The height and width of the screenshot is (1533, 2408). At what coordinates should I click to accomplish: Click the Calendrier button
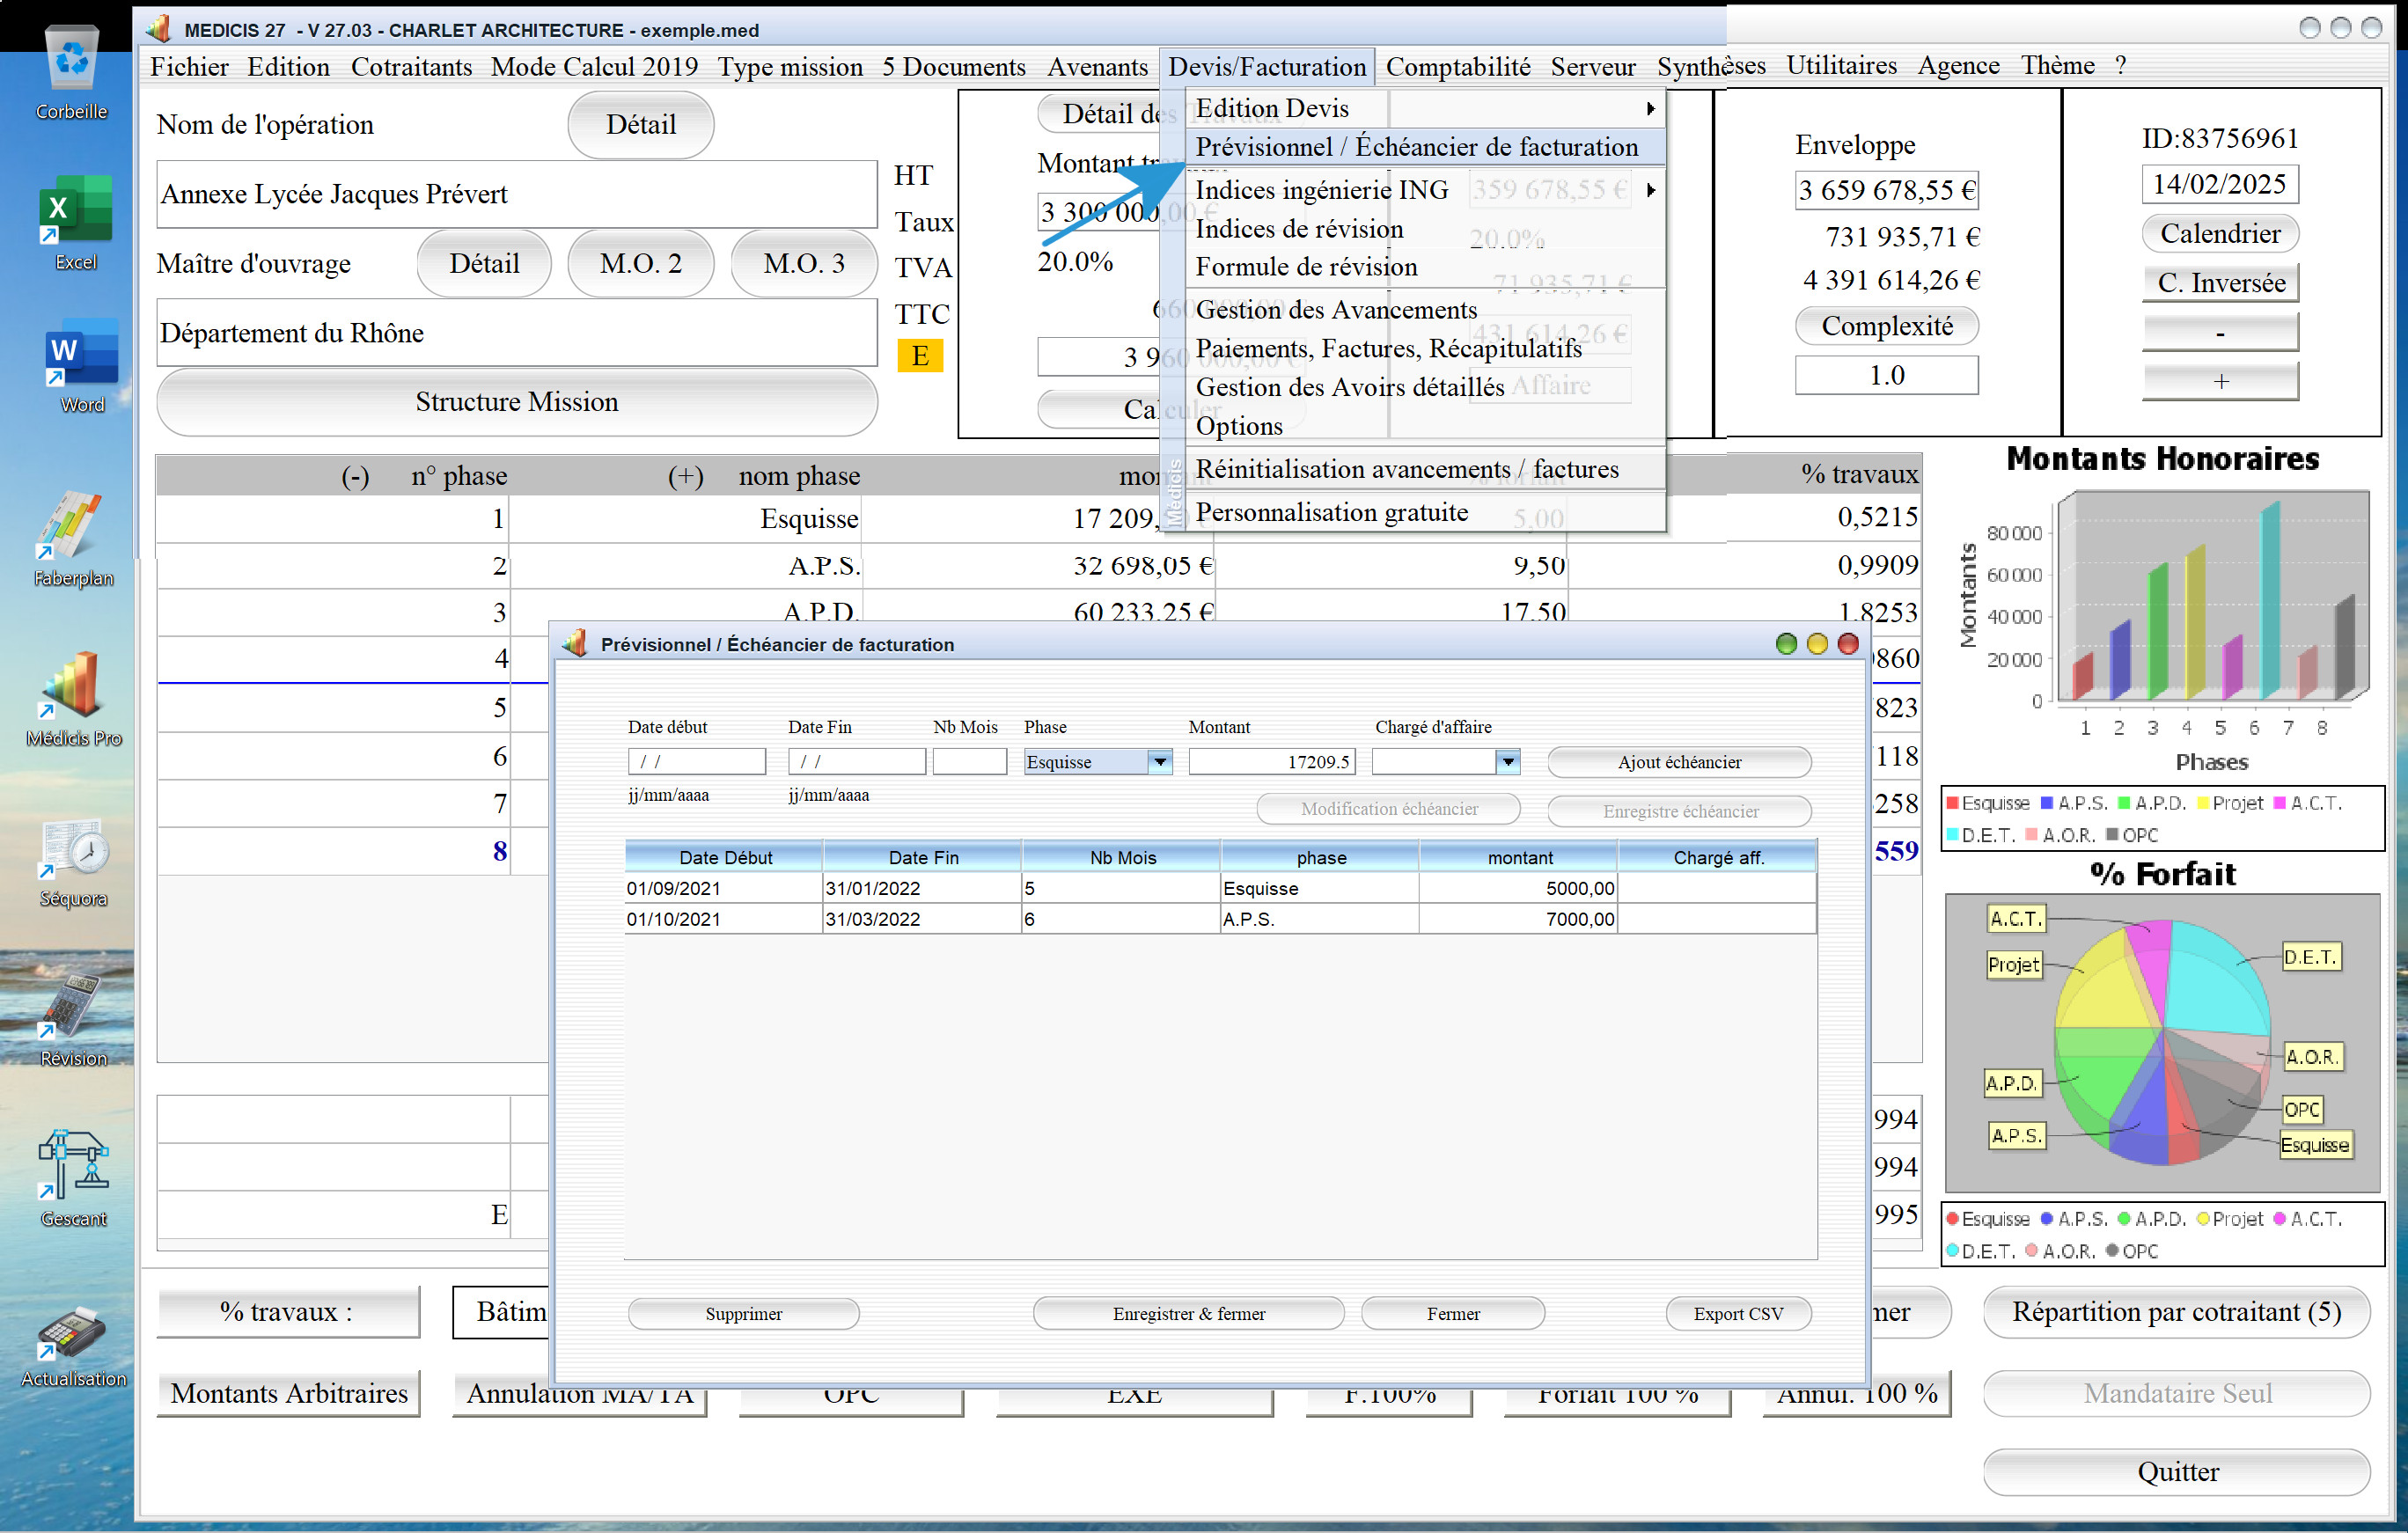pyautogui.click(x=2220, y=234)
